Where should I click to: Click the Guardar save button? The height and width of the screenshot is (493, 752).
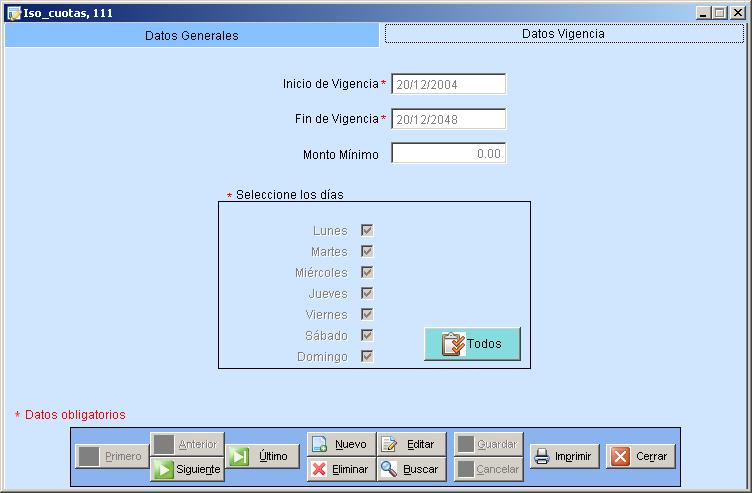[488, 444]
